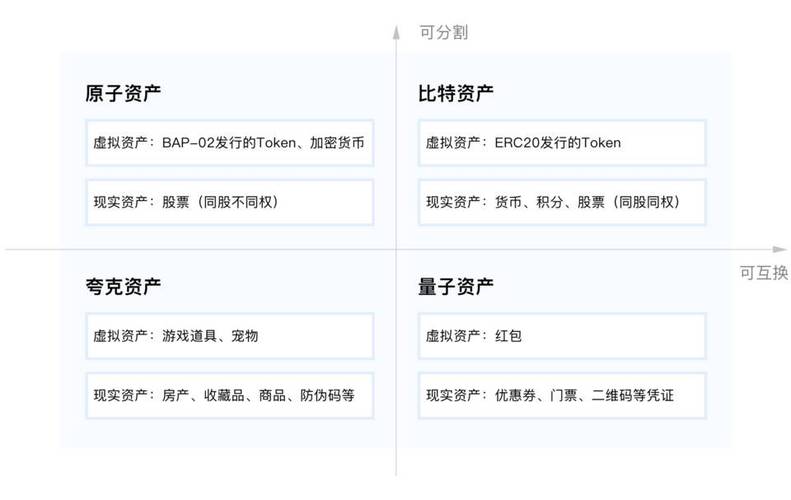Click the 游戏道具、宠物 virtual asset box

tap(230, 336)
